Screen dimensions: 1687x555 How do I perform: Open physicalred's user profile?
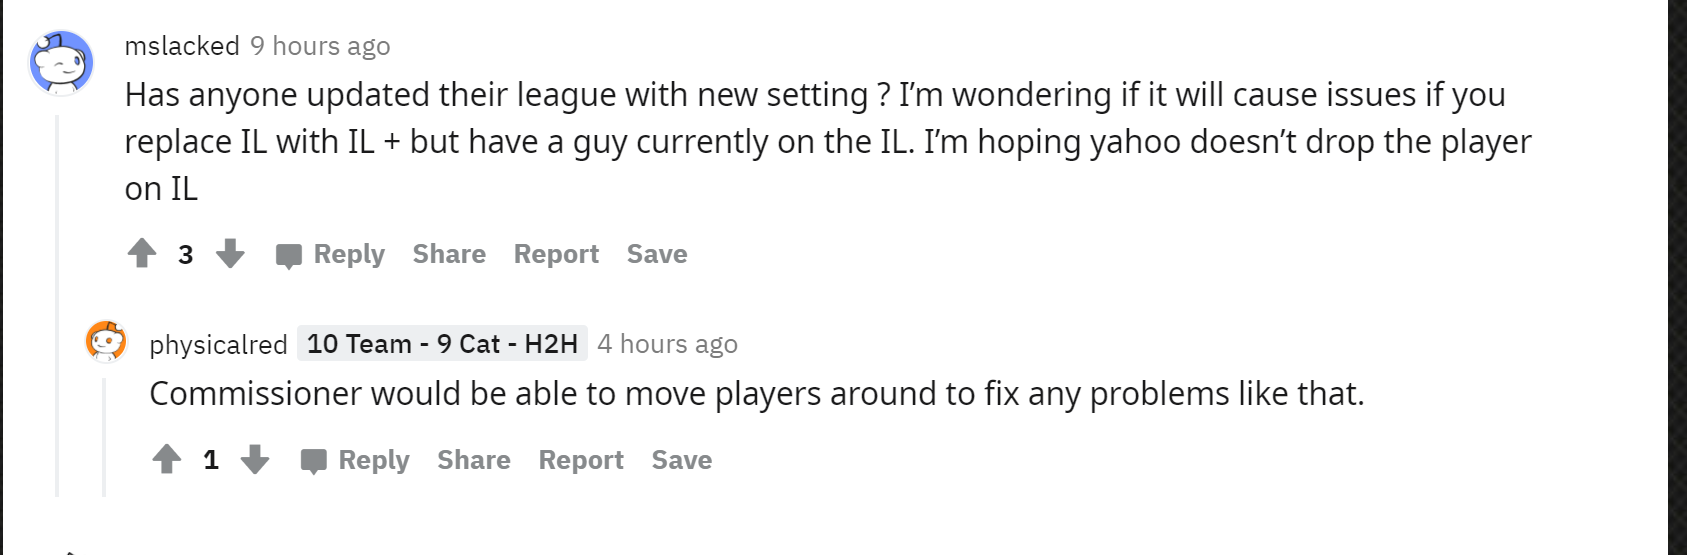(x=218, y=344)
